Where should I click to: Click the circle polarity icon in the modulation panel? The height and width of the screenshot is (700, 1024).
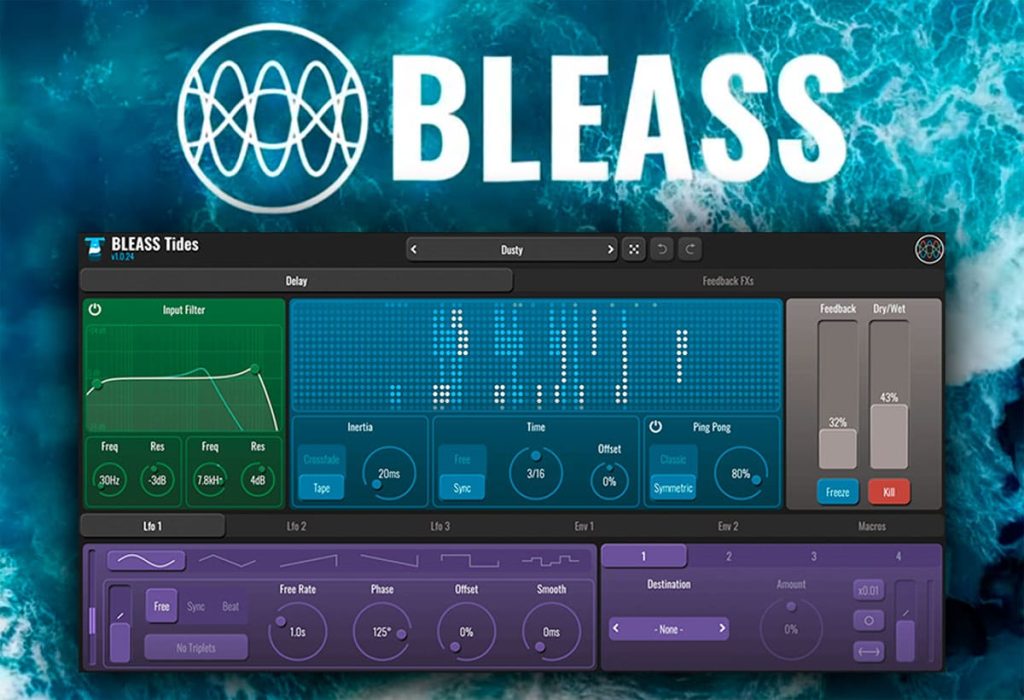[869, 620]
